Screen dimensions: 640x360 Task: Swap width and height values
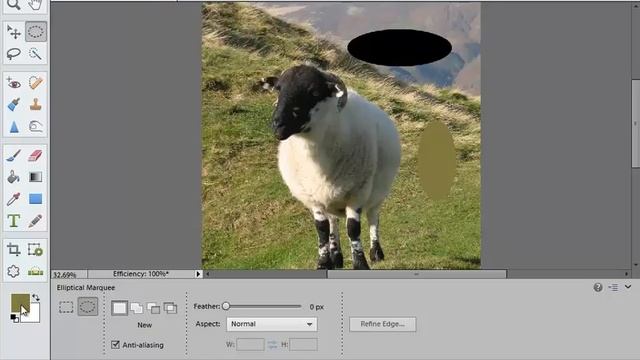(272, 344)
